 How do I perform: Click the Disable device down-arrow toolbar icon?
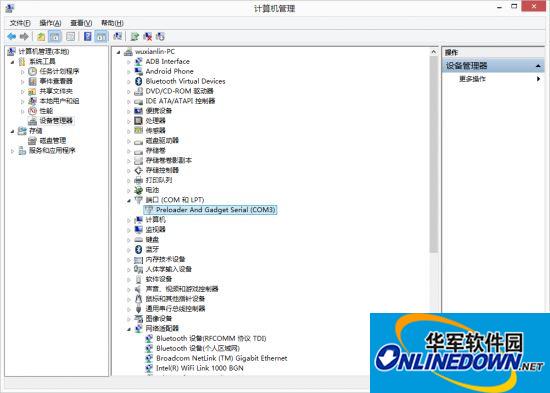click(x=160, y=36)
